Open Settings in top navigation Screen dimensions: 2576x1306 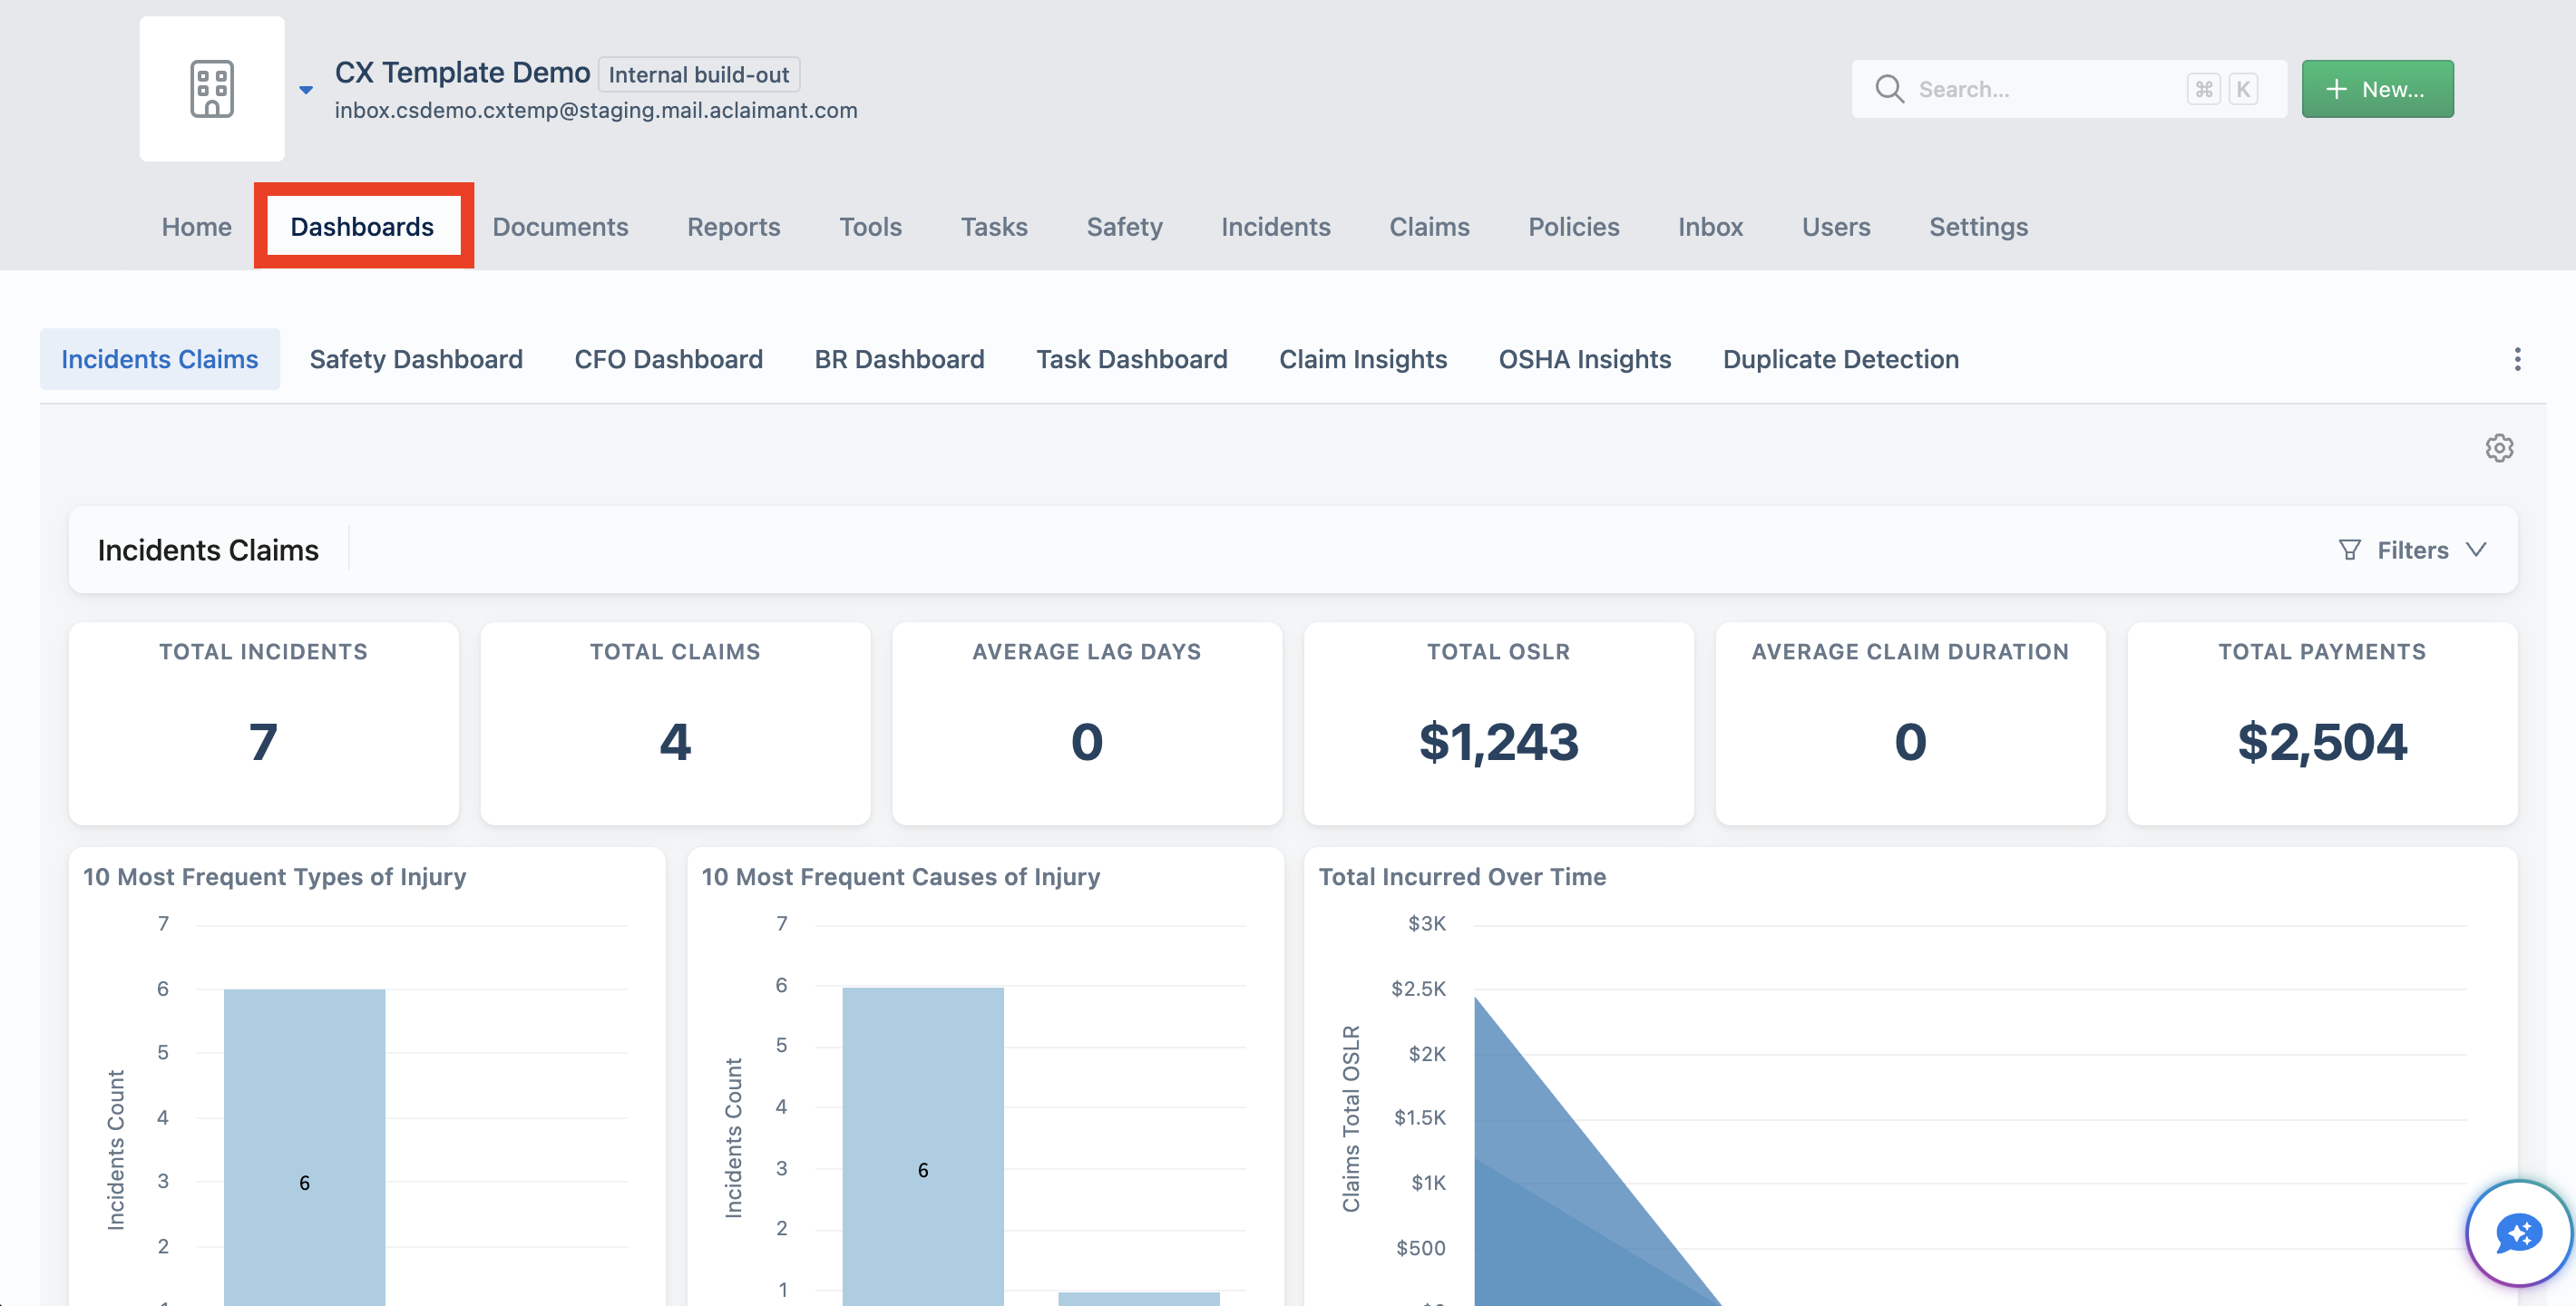(x=1978, y=227)
